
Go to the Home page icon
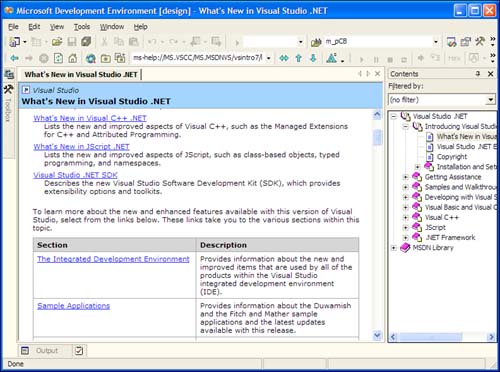pyautogui.click(x=73, y=58)
